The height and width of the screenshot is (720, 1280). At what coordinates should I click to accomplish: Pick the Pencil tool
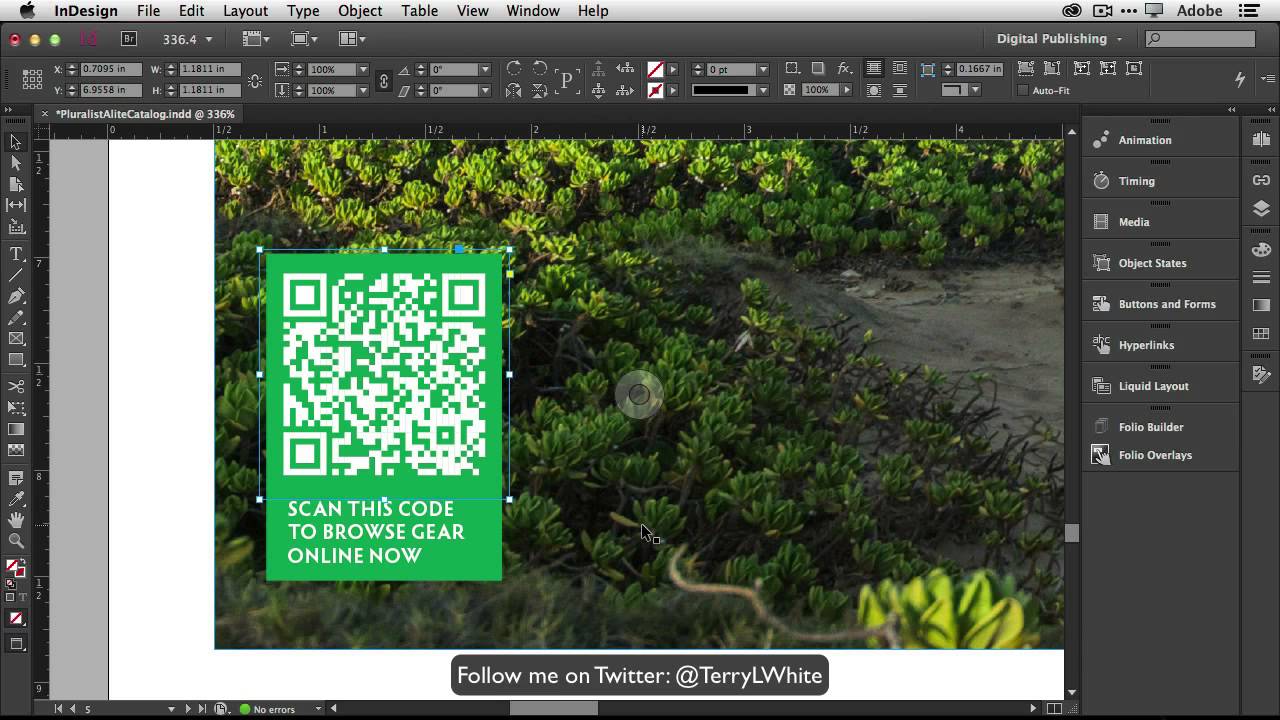(x=16, y=317)
